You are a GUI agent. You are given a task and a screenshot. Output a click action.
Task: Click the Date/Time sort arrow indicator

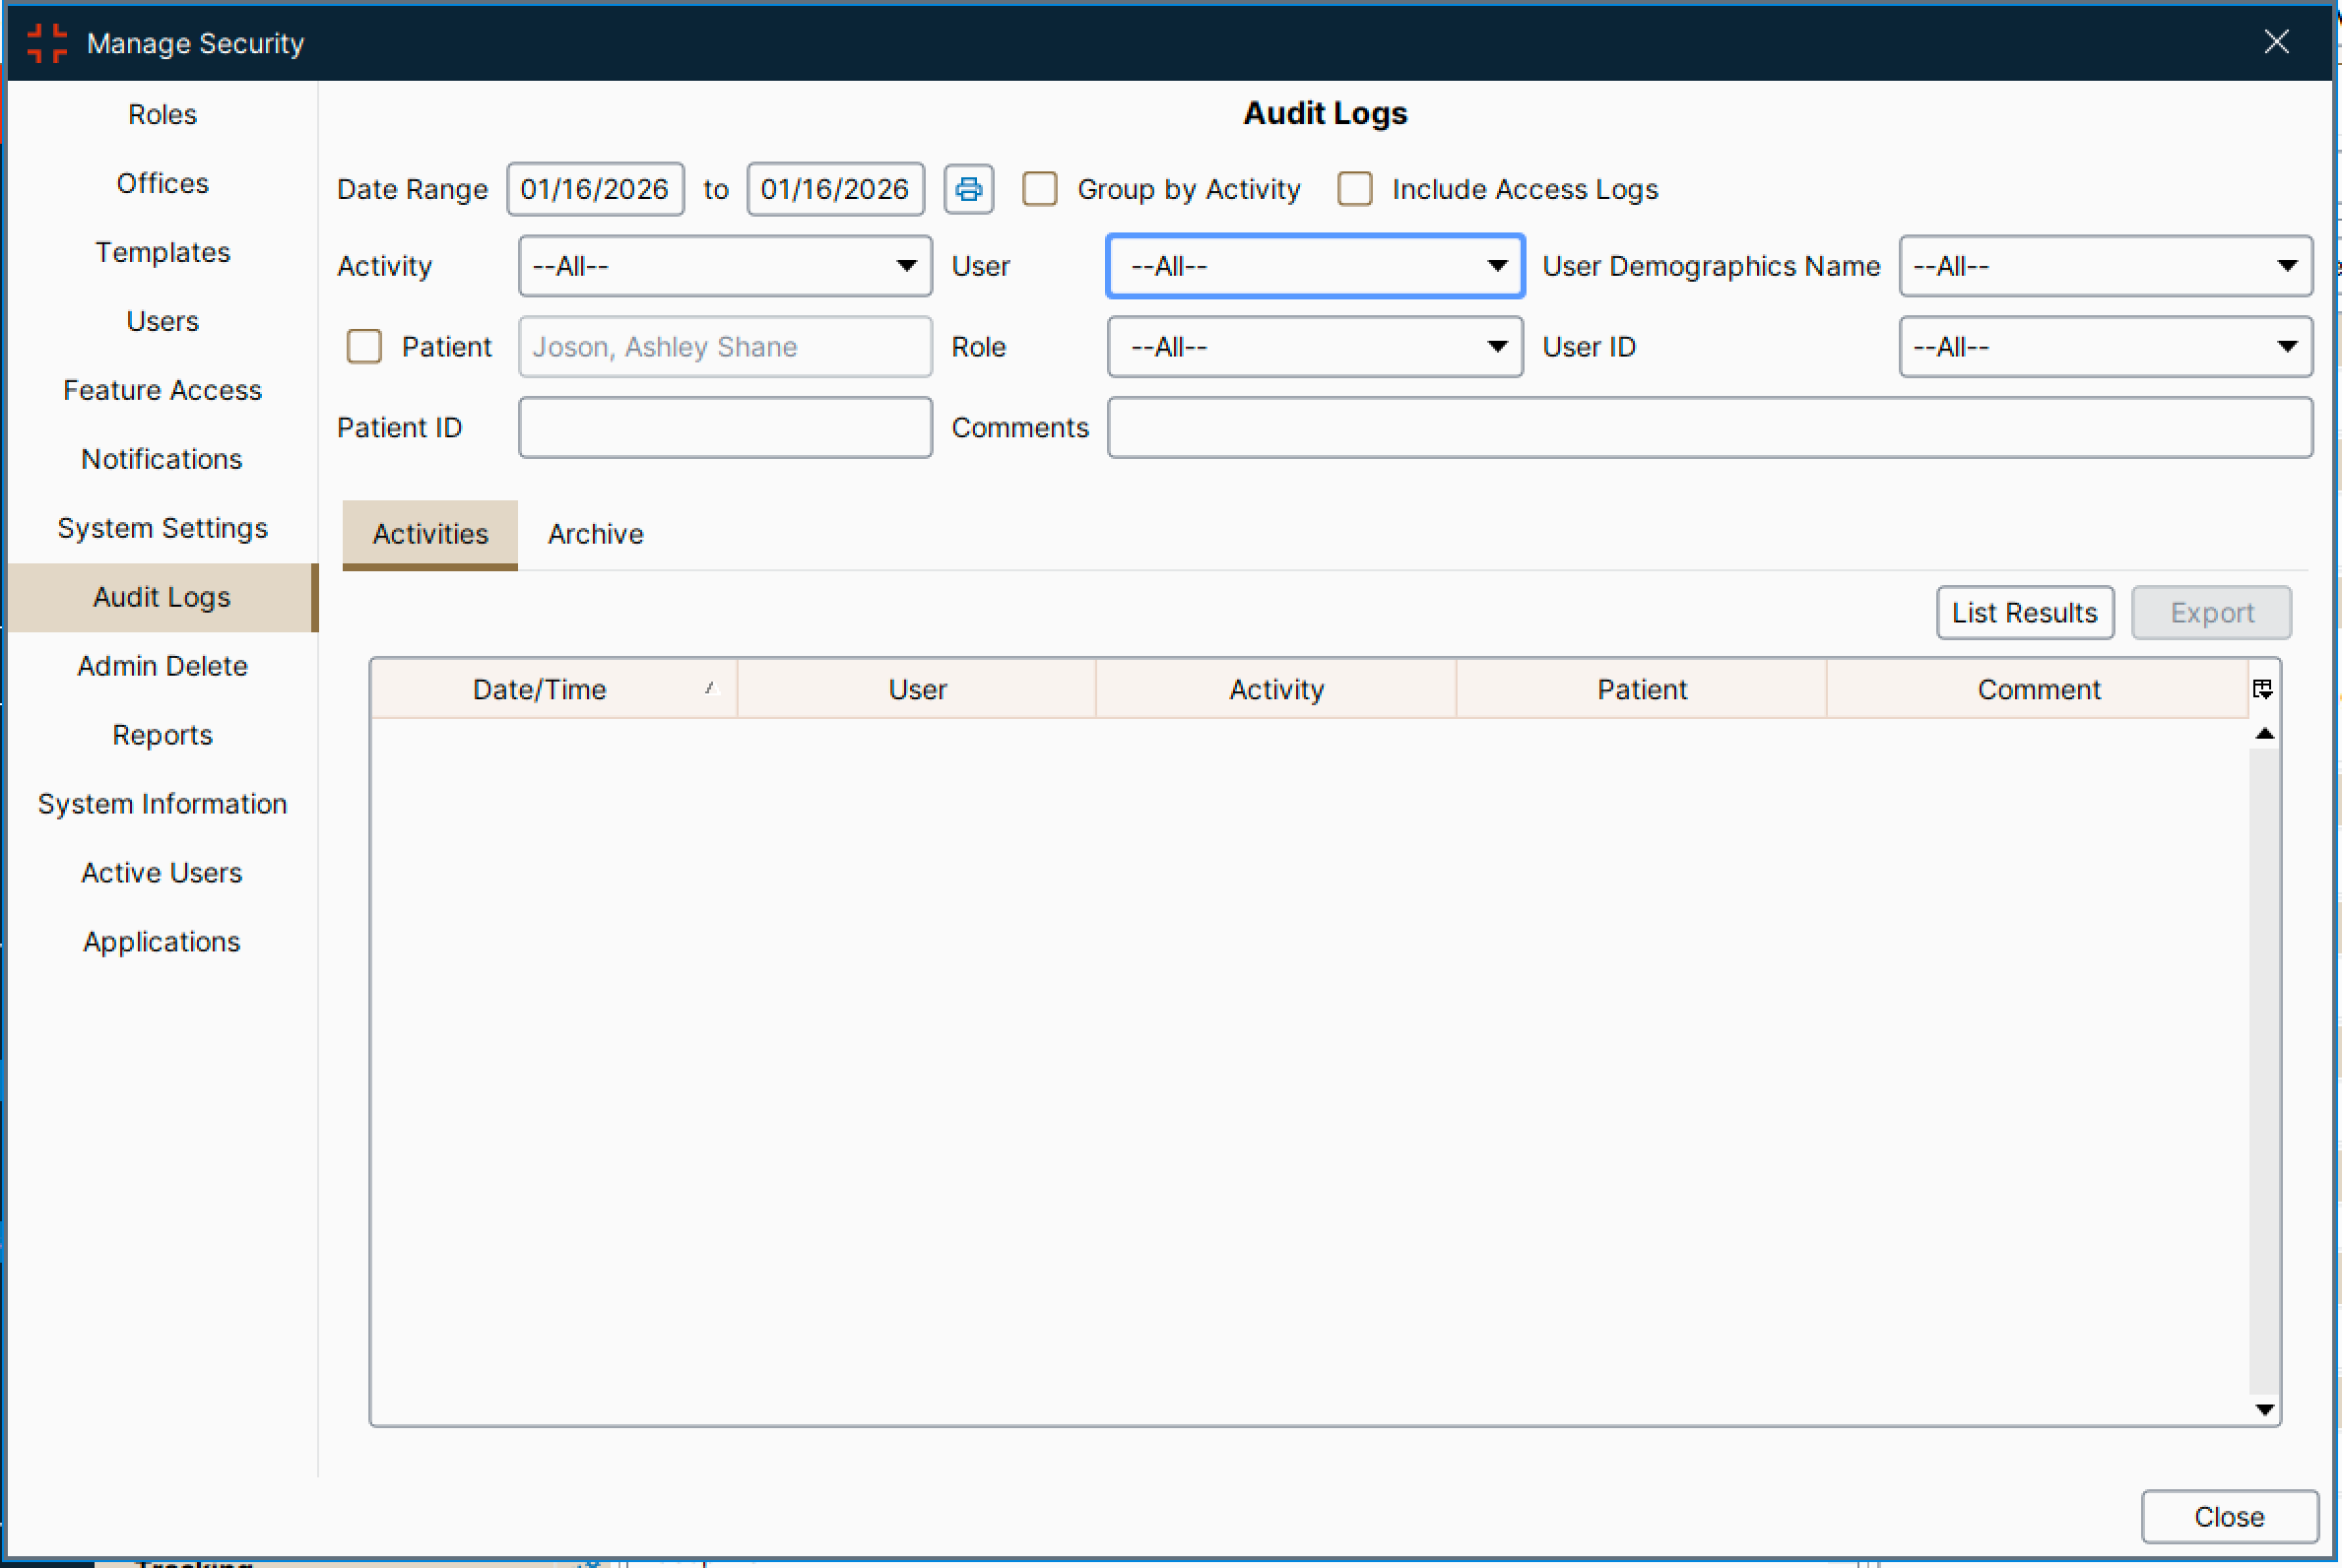[x=711, y=688]
